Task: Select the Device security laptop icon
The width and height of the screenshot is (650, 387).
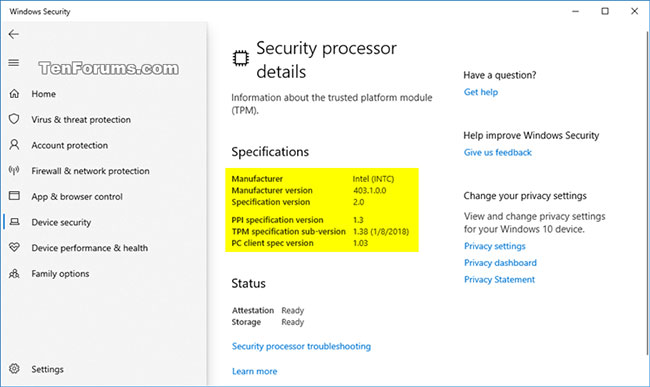Action: pos(14,222)
